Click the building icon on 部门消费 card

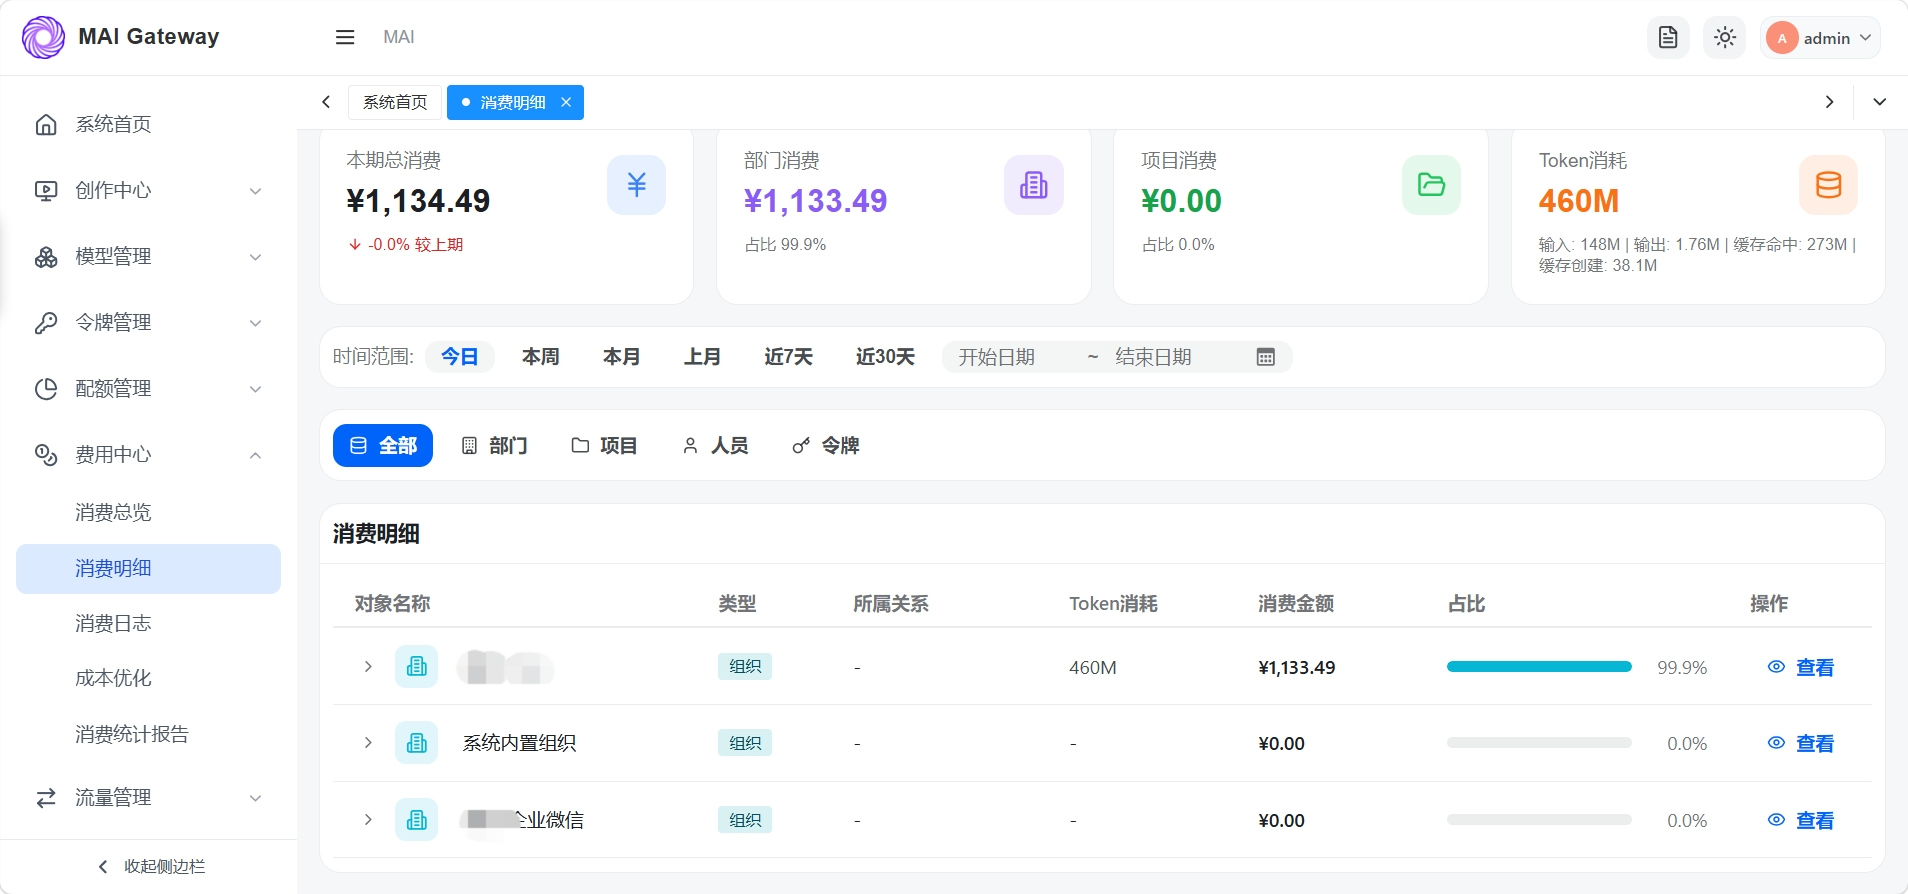point(1033,185)
